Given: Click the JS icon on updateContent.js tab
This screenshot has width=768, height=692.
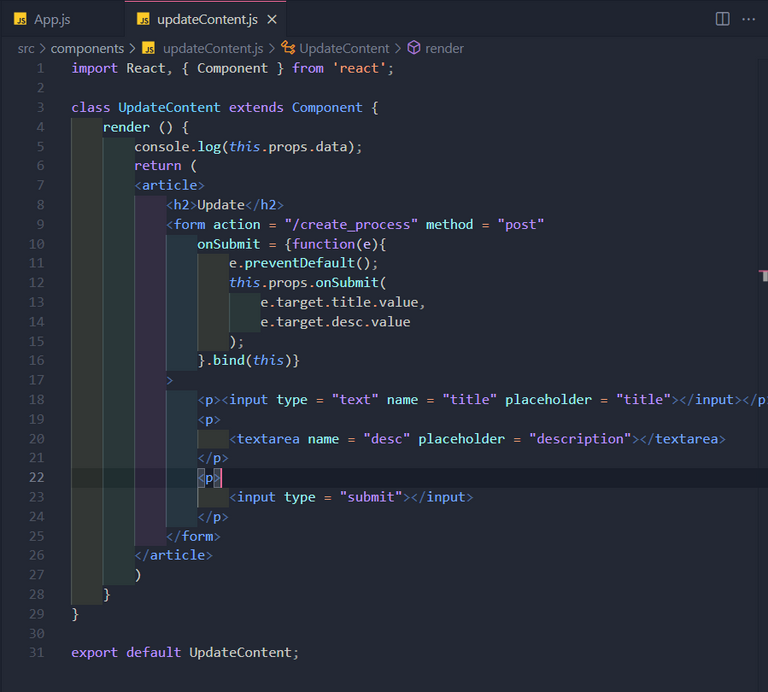Looking at the screenshot, I should (x=143, y=20).
